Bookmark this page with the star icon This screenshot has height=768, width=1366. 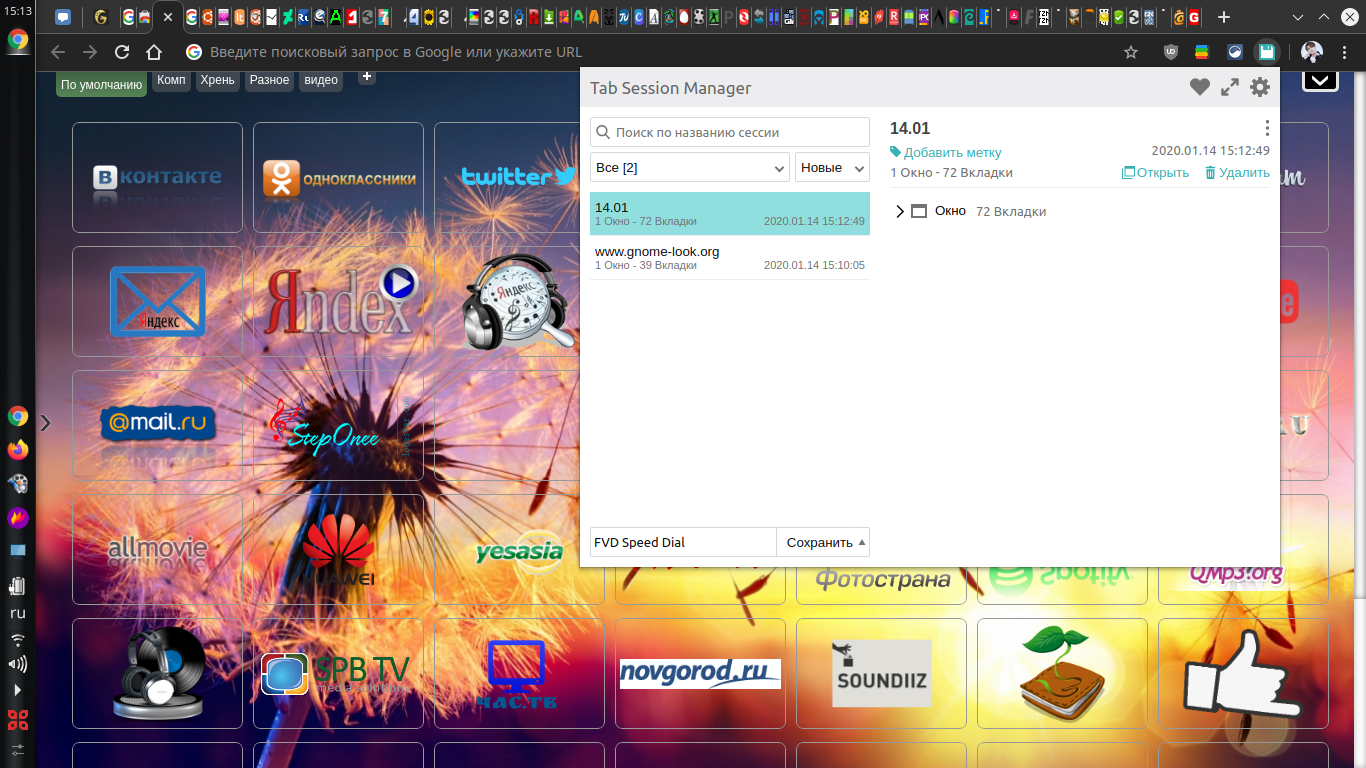pos(1131,52)
